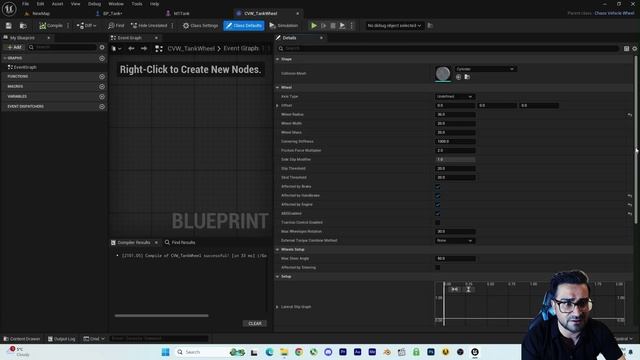Toggle the Affected by Engine checkbox

coord(438,204)
